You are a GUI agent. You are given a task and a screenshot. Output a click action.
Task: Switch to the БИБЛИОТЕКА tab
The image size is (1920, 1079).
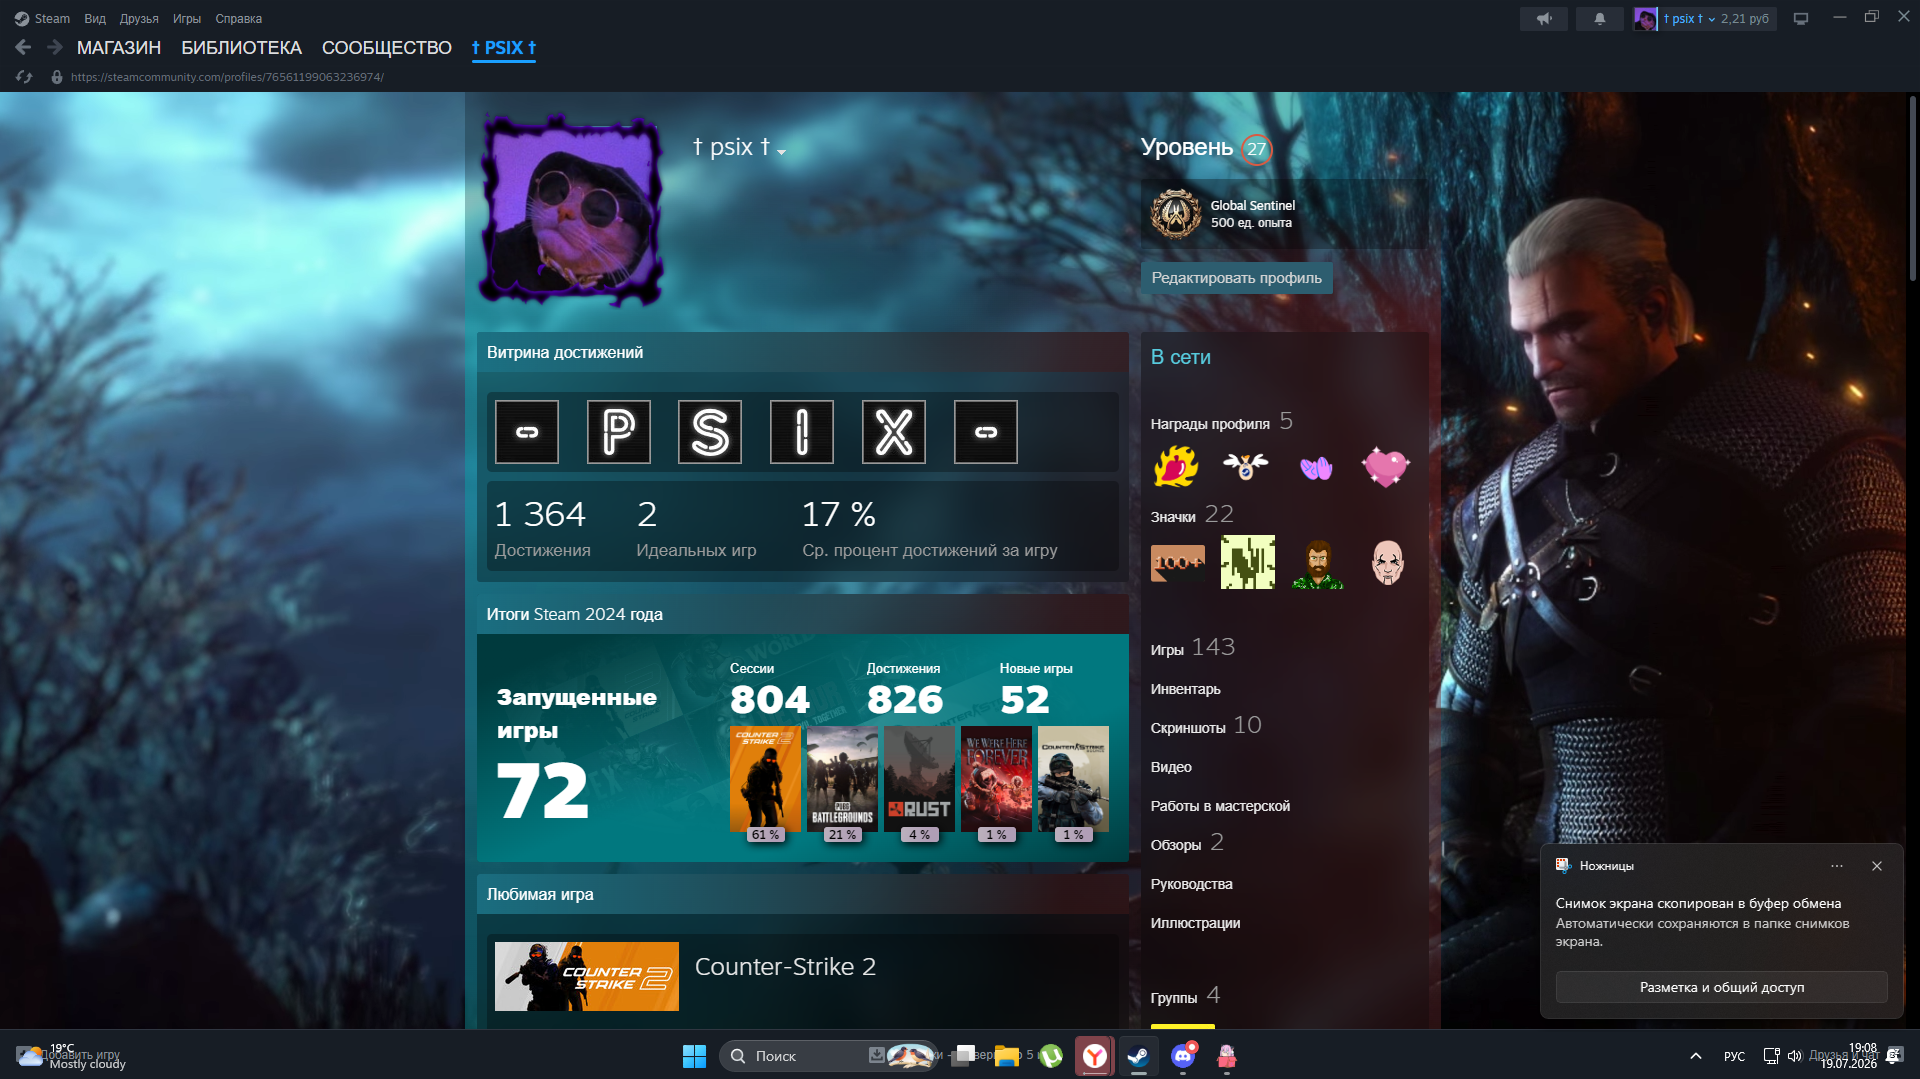[x=241, y=48]
